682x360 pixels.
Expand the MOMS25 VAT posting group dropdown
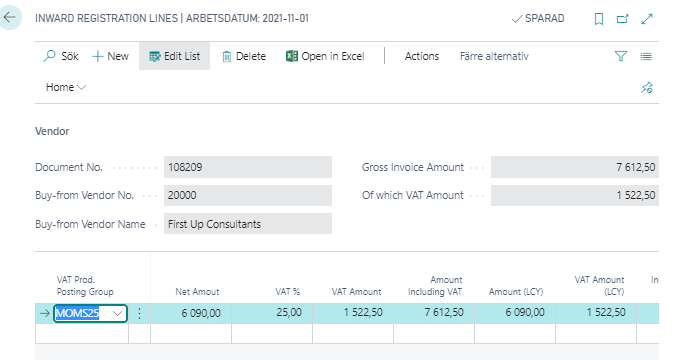(117, 313)
